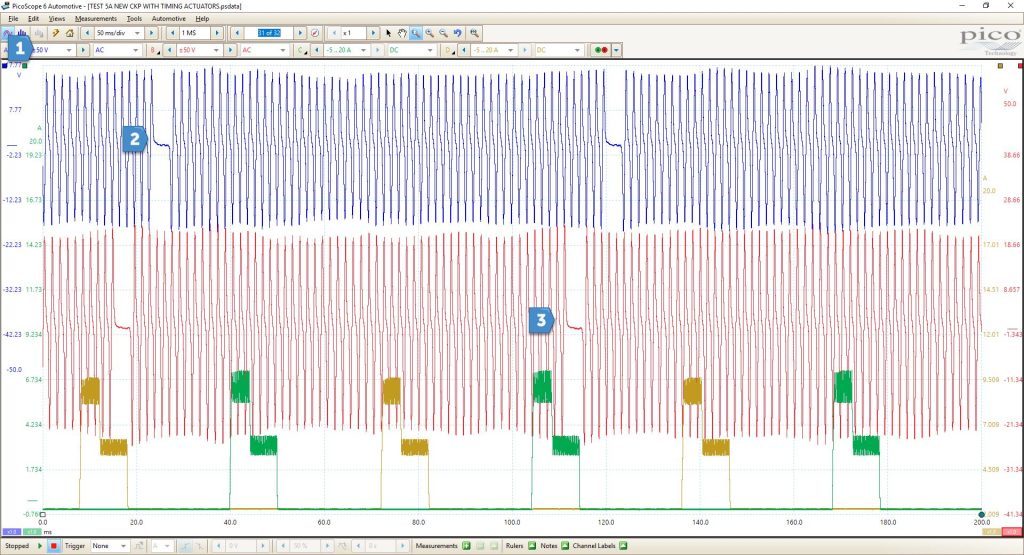Click the home icon in toolbar
The image size is (1024, 555).
click(69, 33)
